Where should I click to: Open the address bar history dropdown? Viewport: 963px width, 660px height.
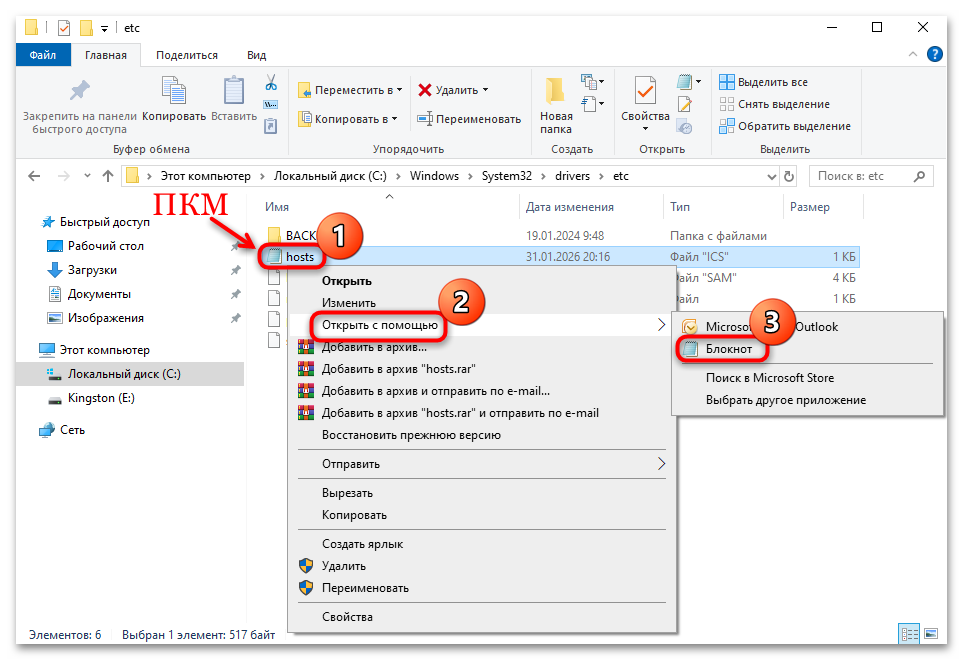coord(771,177)
